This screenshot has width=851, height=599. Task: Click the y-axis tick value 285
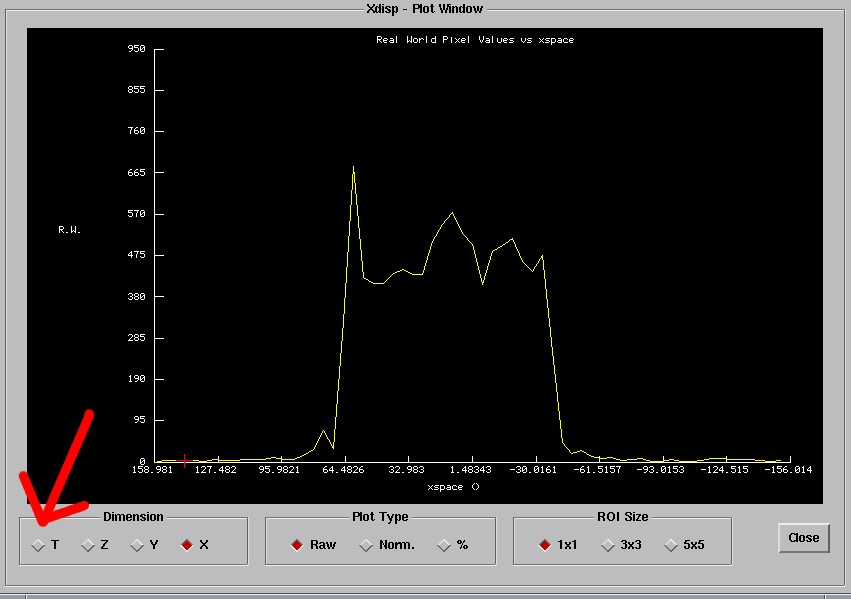coord(136,337)
